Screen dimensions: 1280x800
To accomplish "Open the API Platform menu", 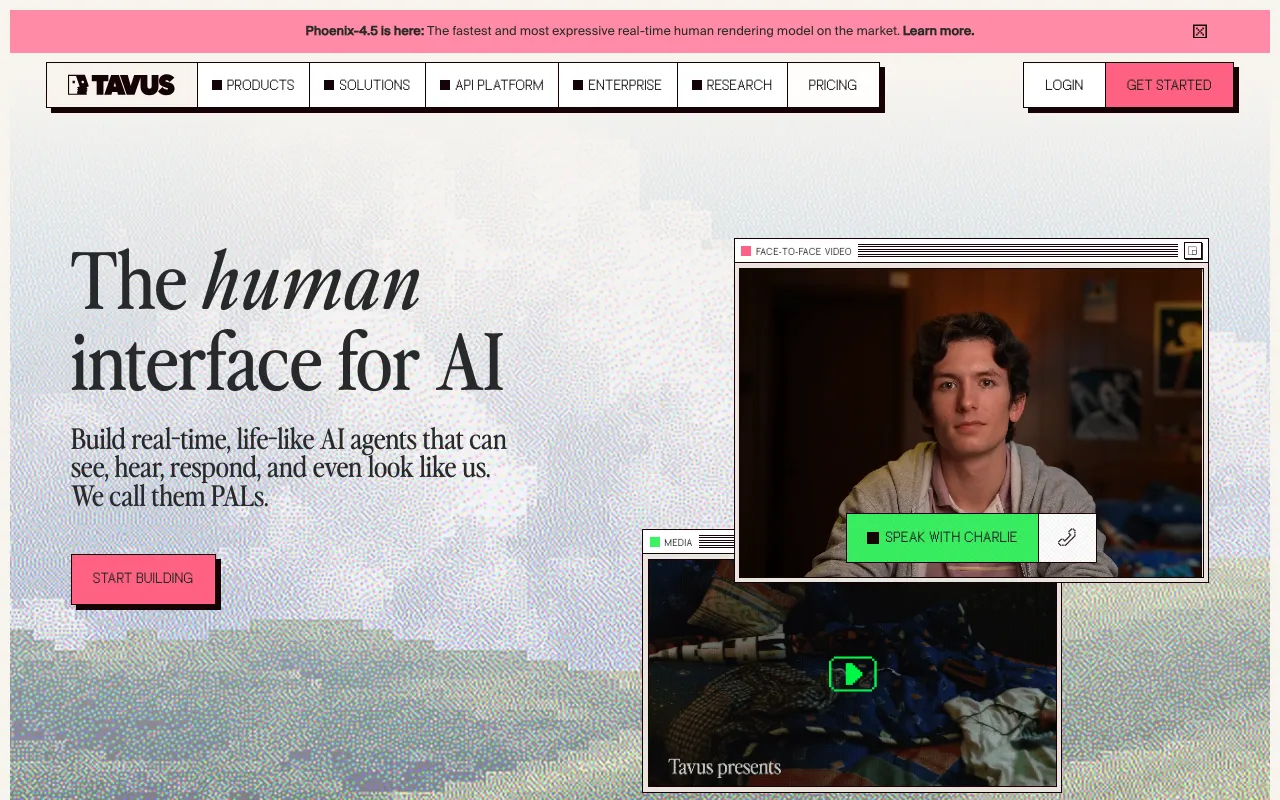I will tap(492, 85).
